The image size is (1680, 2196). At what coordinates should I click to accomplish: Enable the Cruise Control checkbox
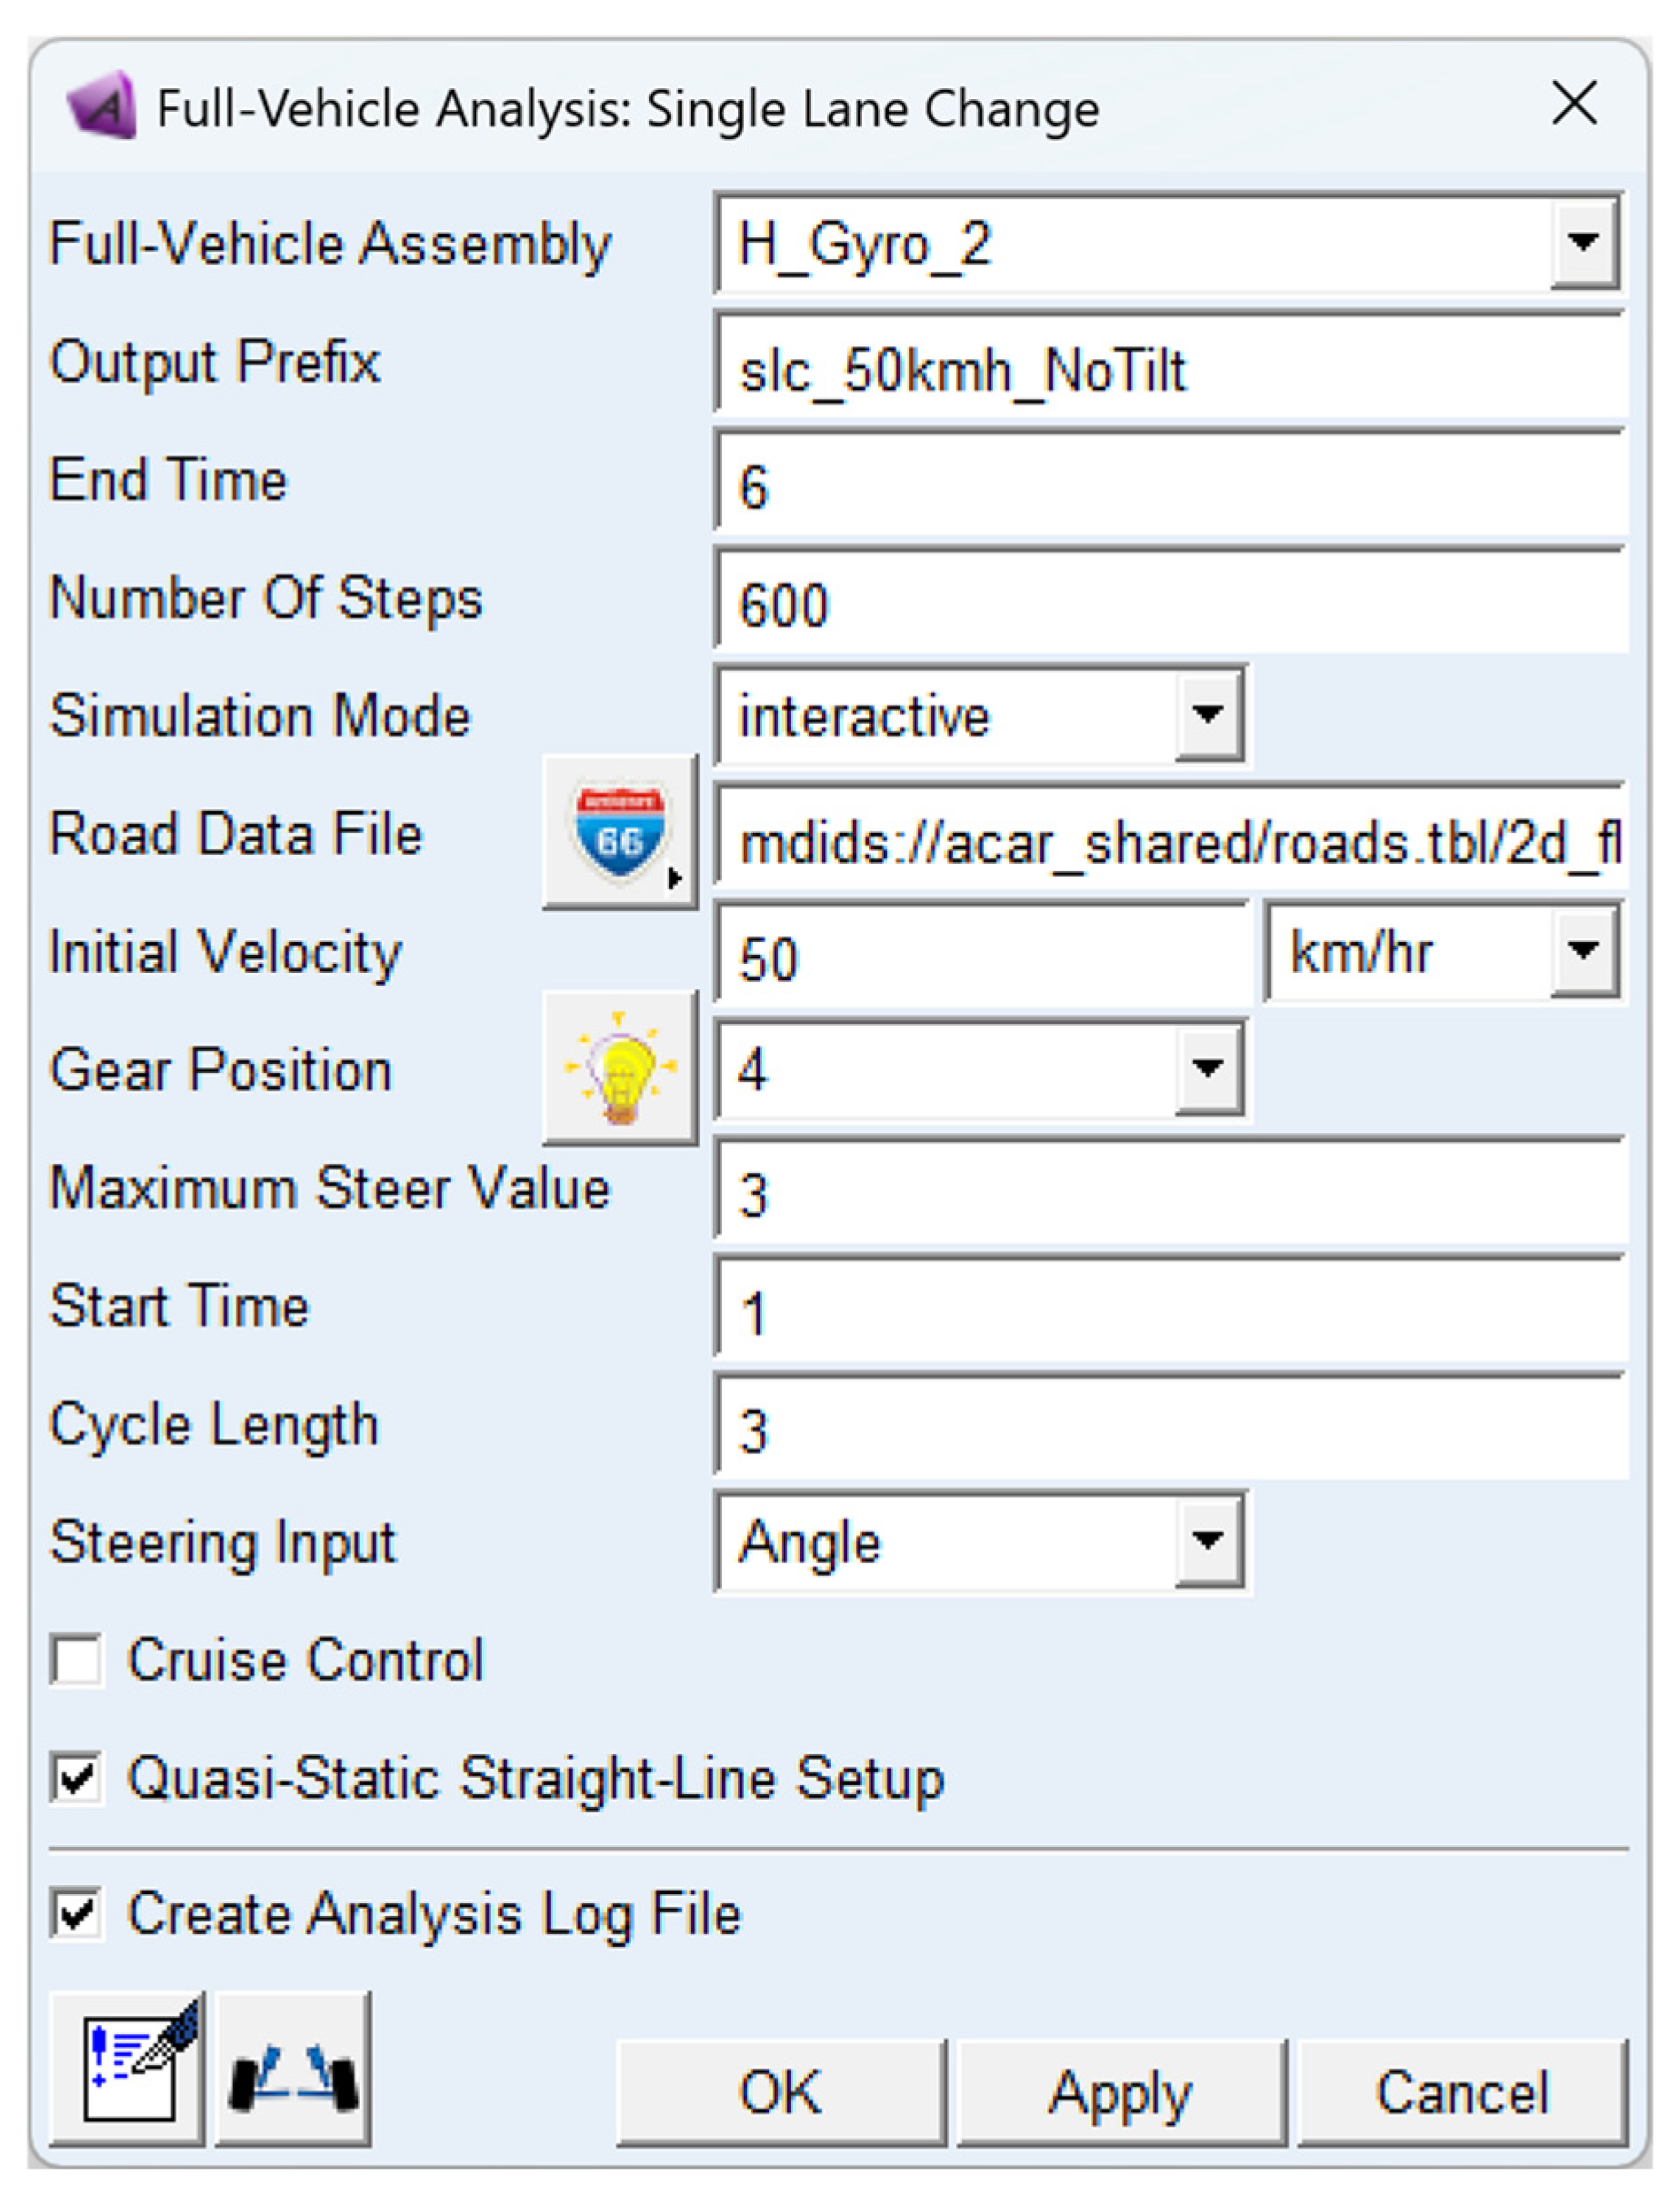pos(77,1661)
